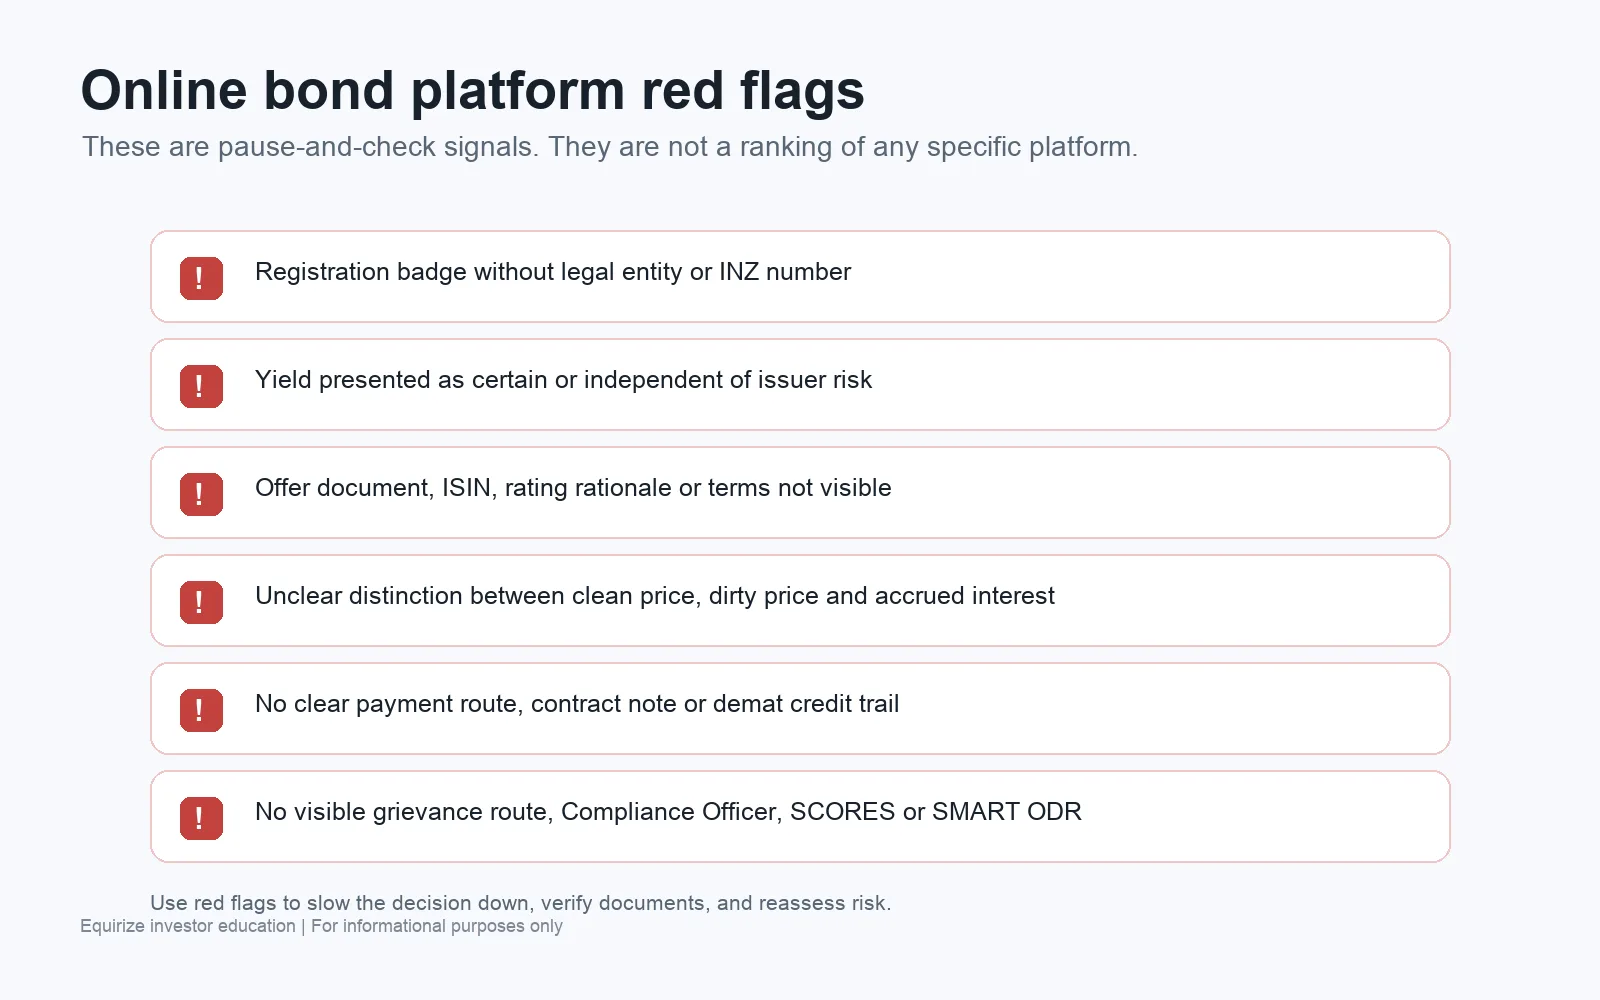This screenshot has height=1000, width=1600.
Task: Click the red alert icon beside Registration badge
Action: pos(201,278)
